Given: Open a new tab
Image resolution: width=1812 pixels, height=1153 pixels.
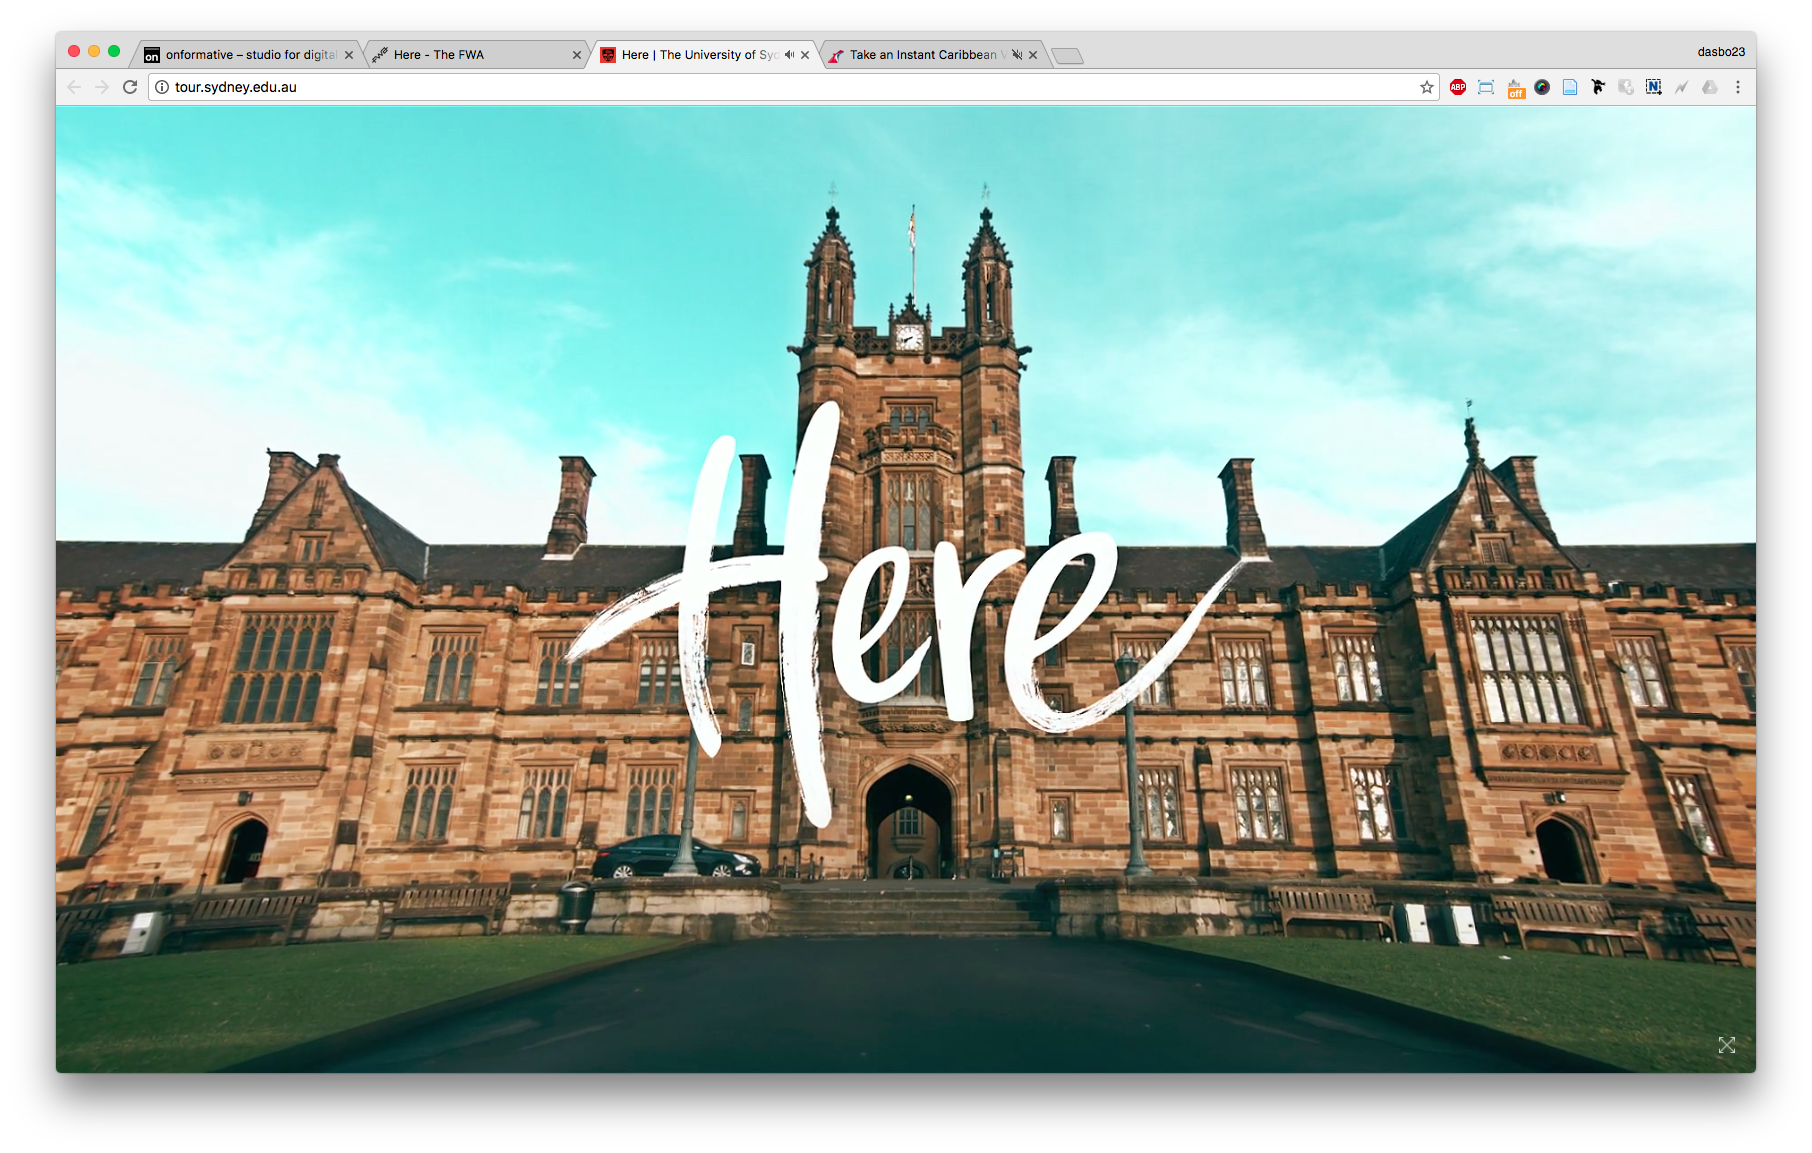Looking at the screenshot, I should (x=1068, y=56).
